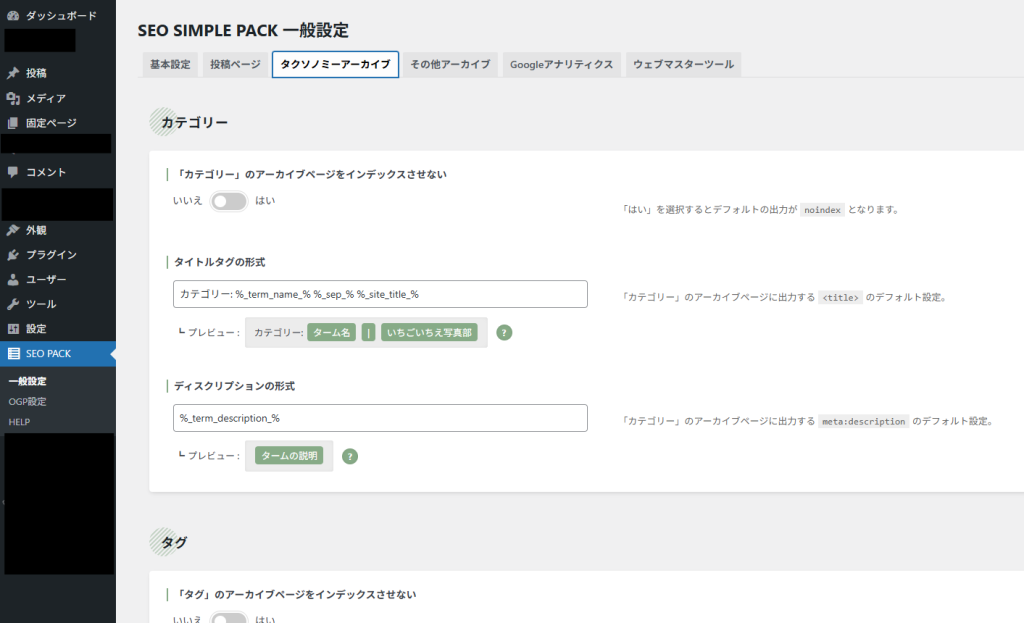Open the HELP submenu link
The image size is (1024, 623).
(19, 422)
